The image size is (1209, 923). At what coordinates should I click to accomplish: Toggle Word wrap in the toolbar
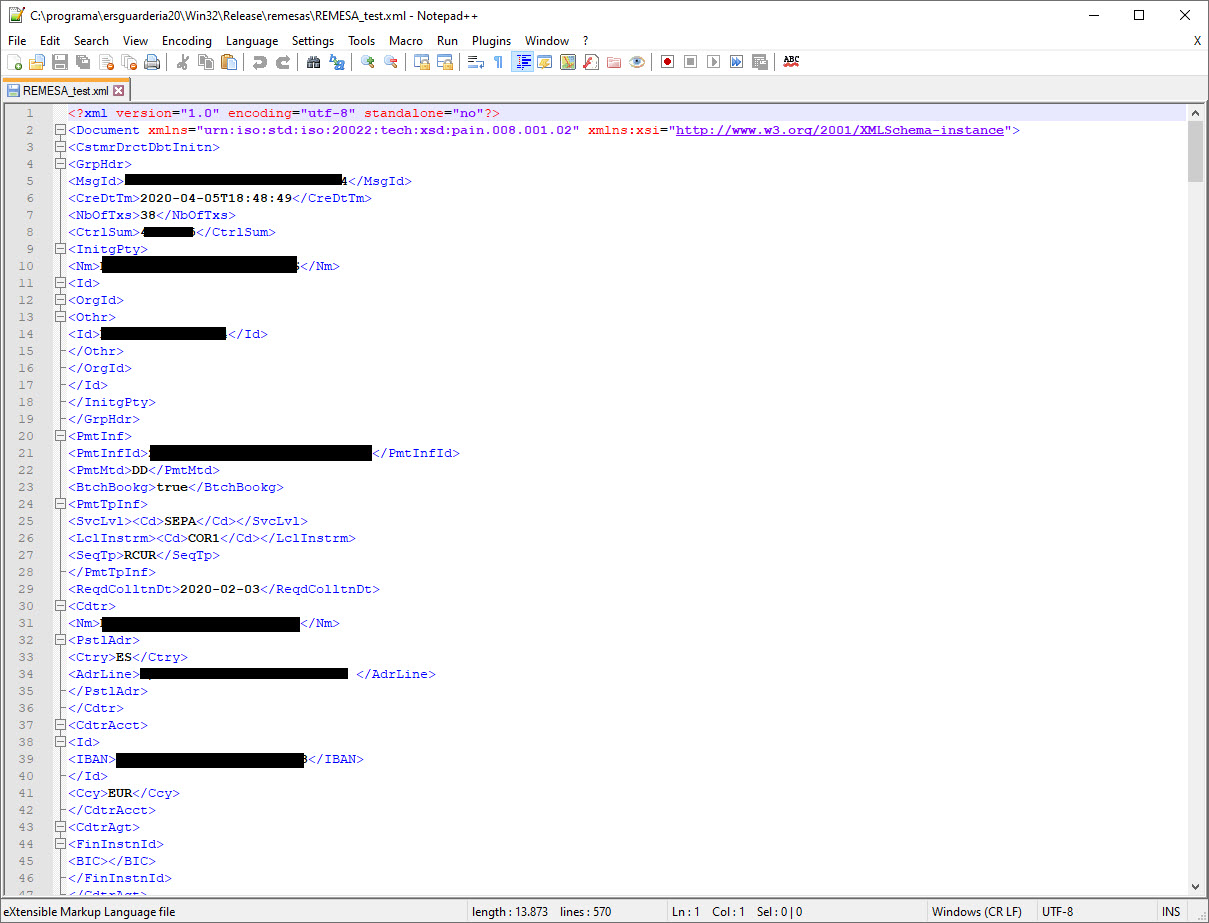point(476,62)
